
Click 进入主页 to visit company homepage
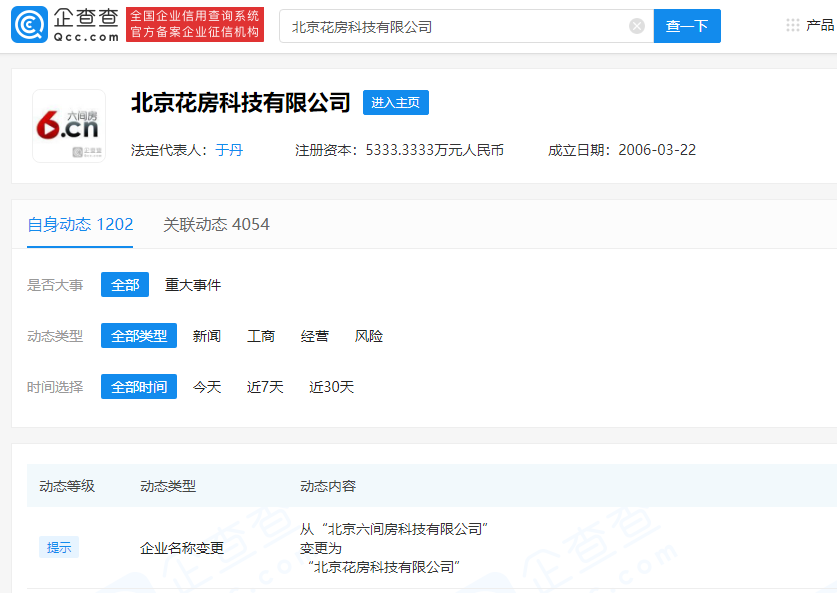coord(395,102)
